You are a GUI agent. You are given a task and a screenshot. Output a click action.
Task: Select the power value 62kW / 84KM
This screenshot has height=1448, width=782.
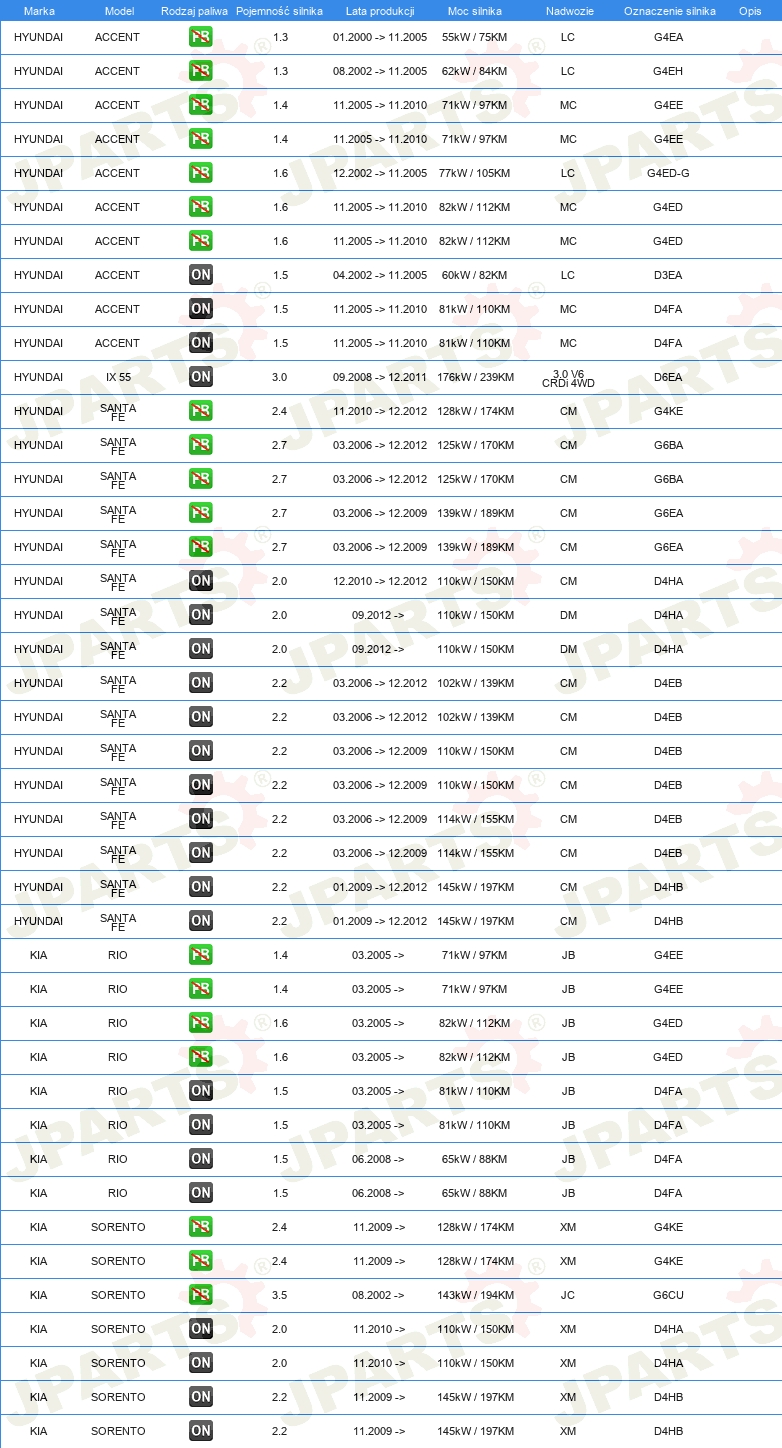click(x=475, y=71)
